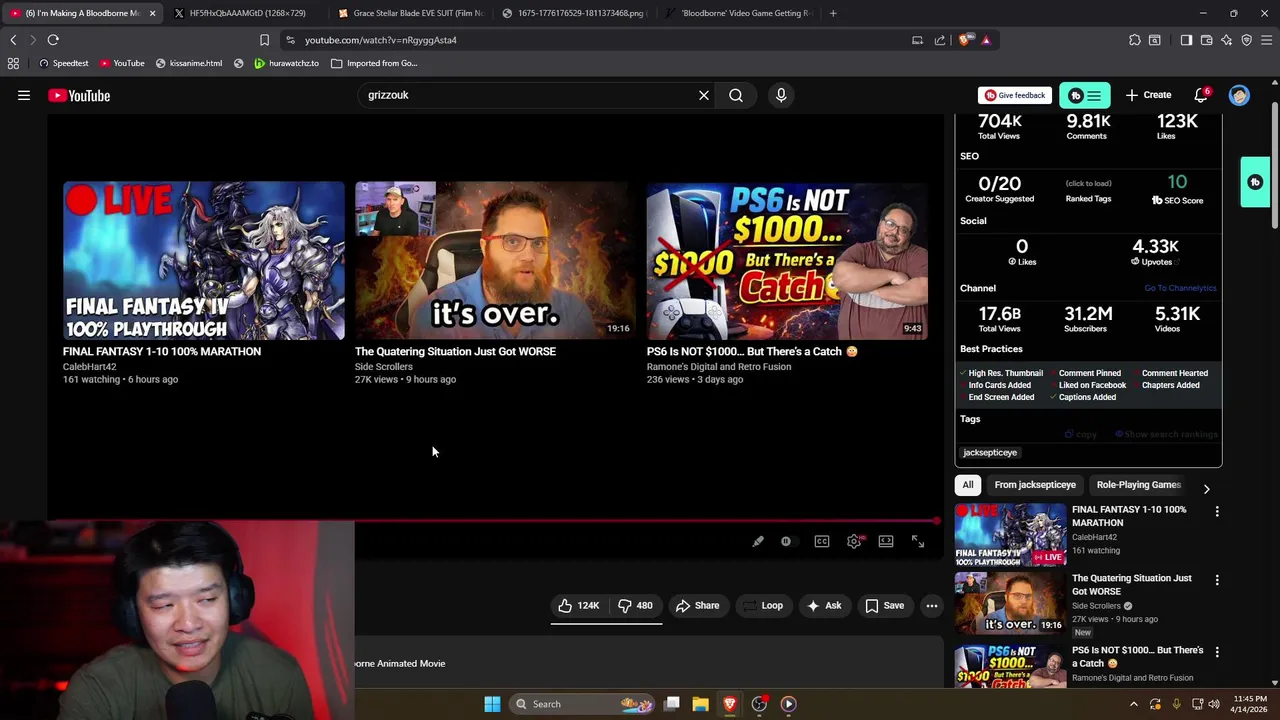Go to the YouTube home logo
Image resolution: width=1280 pixels, height=720 pixels.
[x=79, y=95]
